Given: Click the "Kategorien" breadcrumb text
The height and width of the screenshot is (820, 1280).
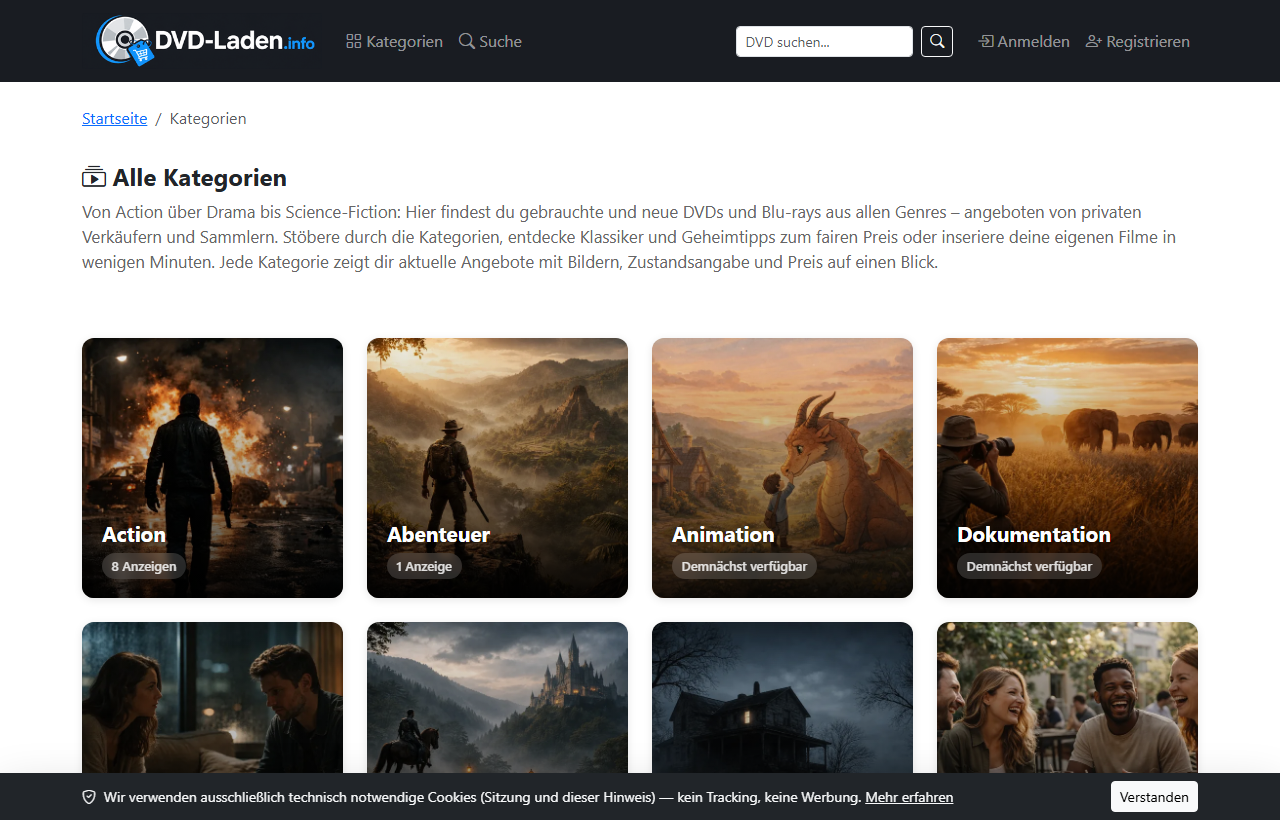Looking at the screenshot, I should [x=208, y=118].
